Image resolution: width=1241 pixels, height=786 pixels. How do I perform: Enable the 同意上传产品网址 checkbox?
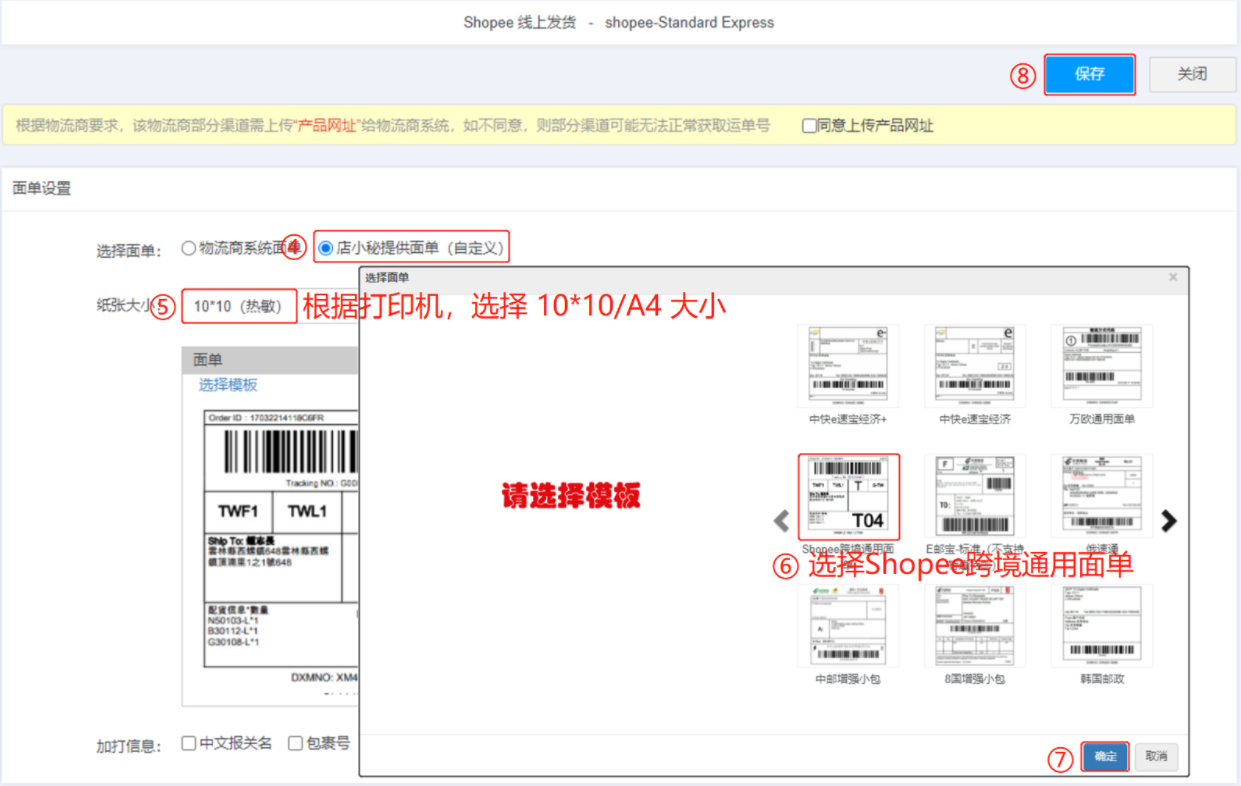click(x=809, y=126)
